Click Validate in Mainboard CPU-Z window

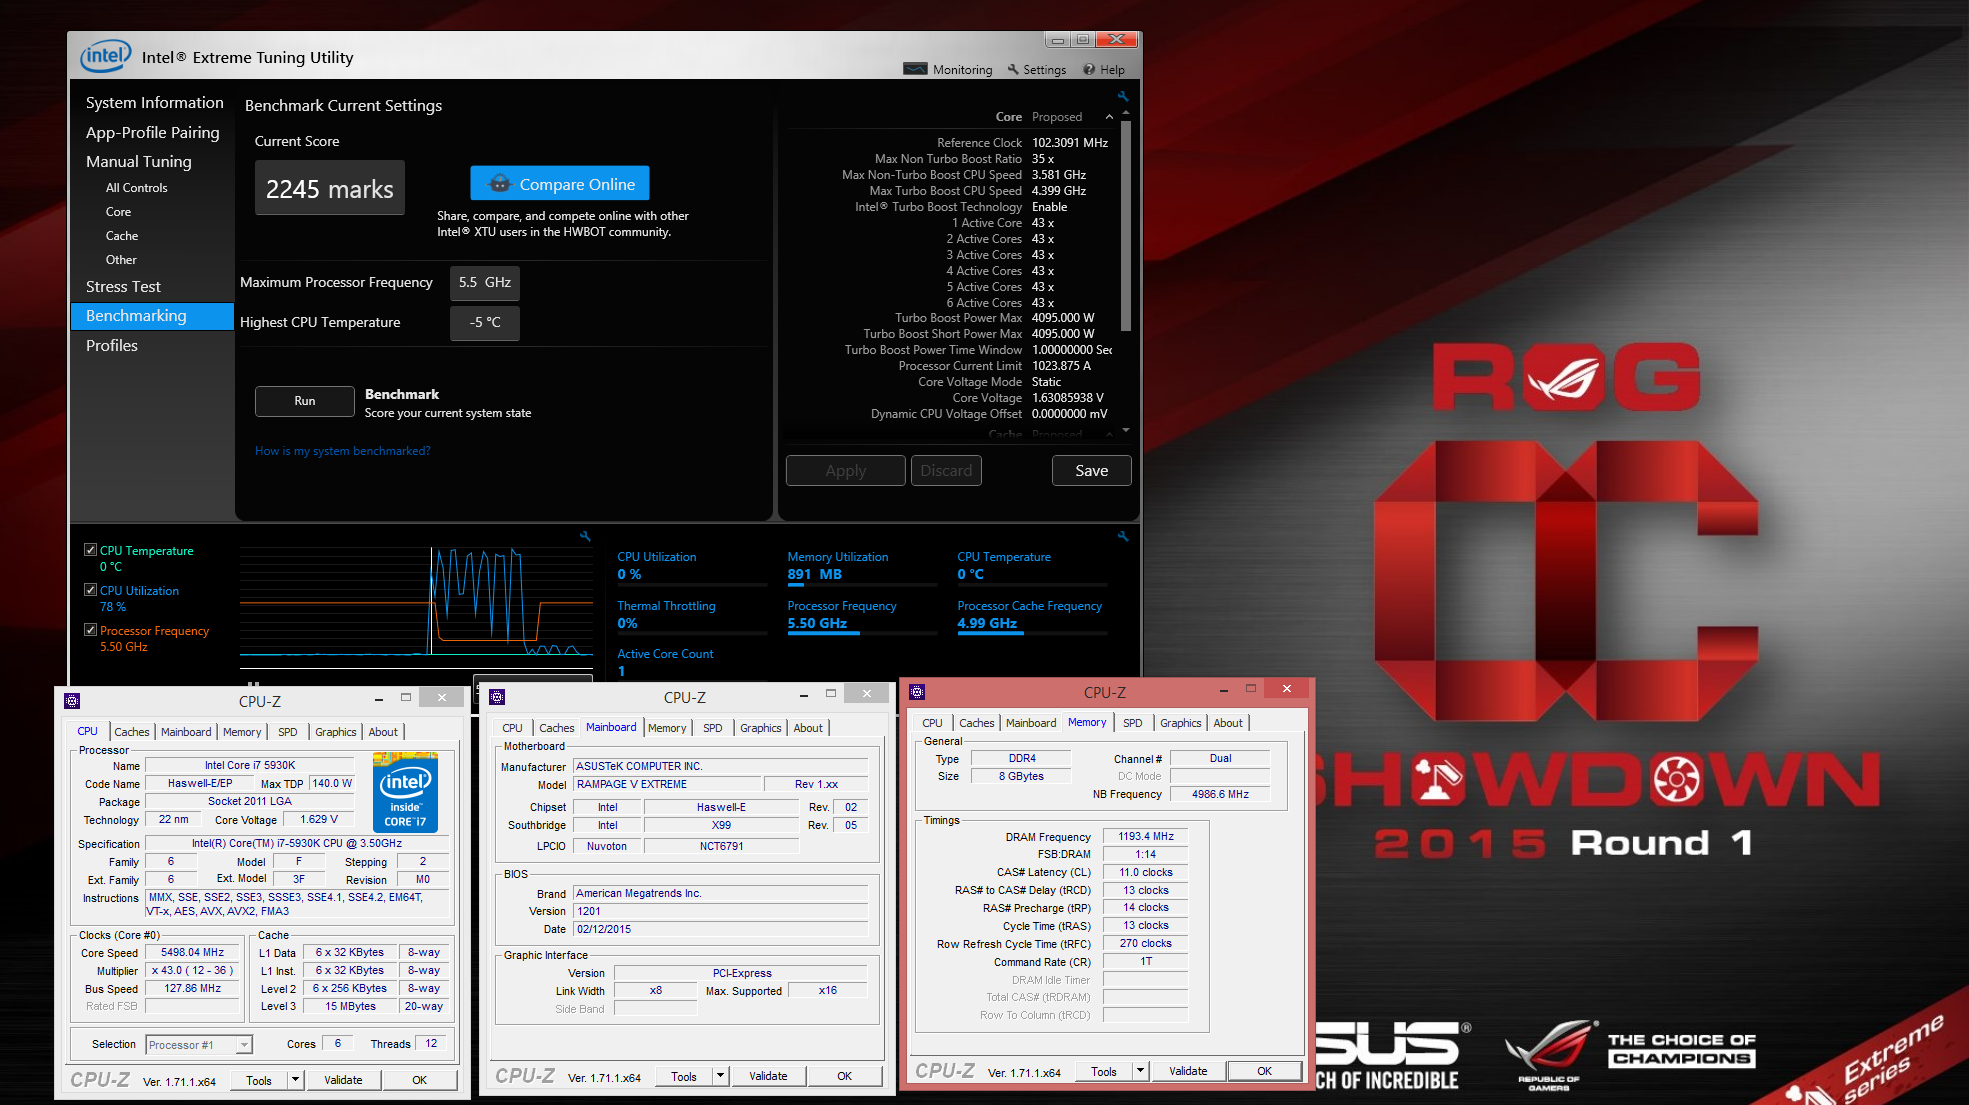click(x=768, y=1075)
